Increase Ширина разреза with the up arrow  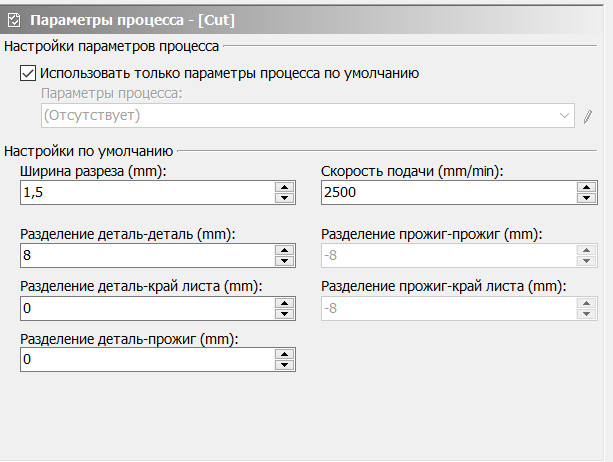284,187
